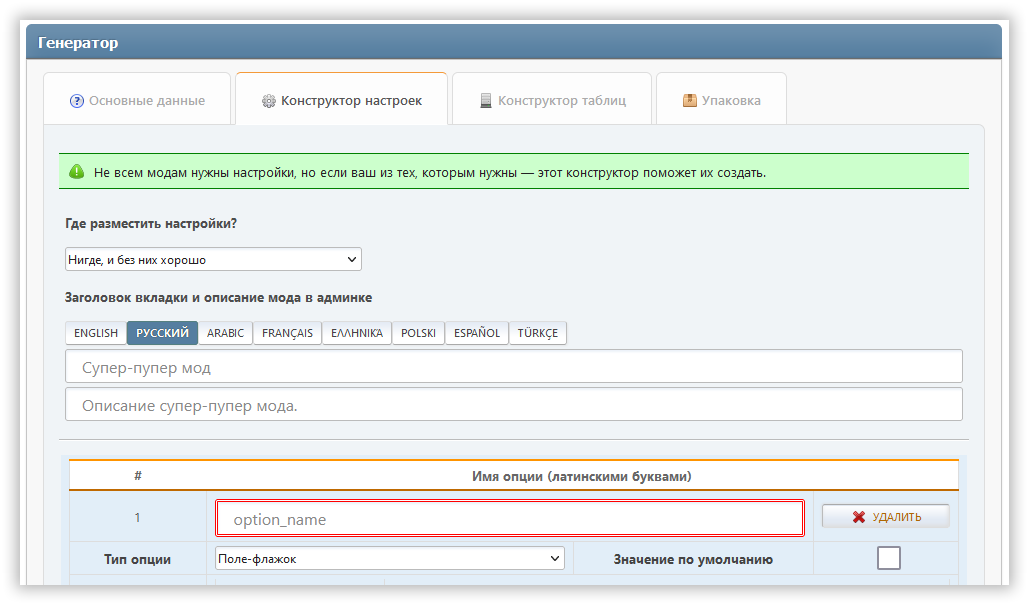This screenshot has height=605, width=1029.
Task: Click the red X delete icon
Action: pyautogui.click(x=858, y=517)
